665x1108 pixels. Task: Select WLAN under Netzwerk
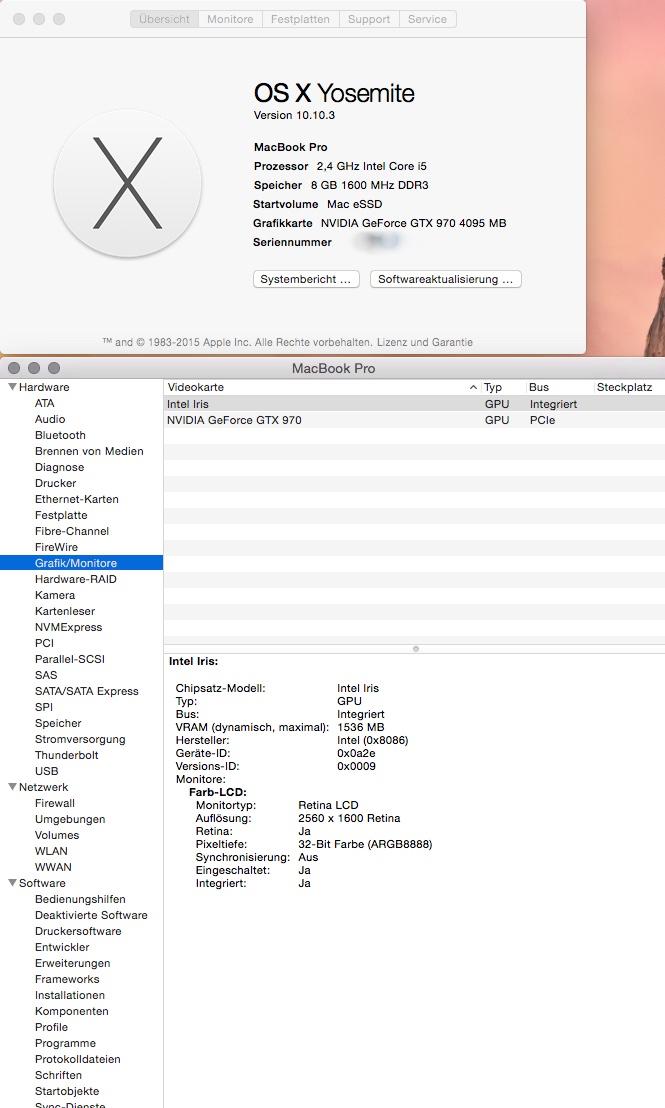[51, 851]
